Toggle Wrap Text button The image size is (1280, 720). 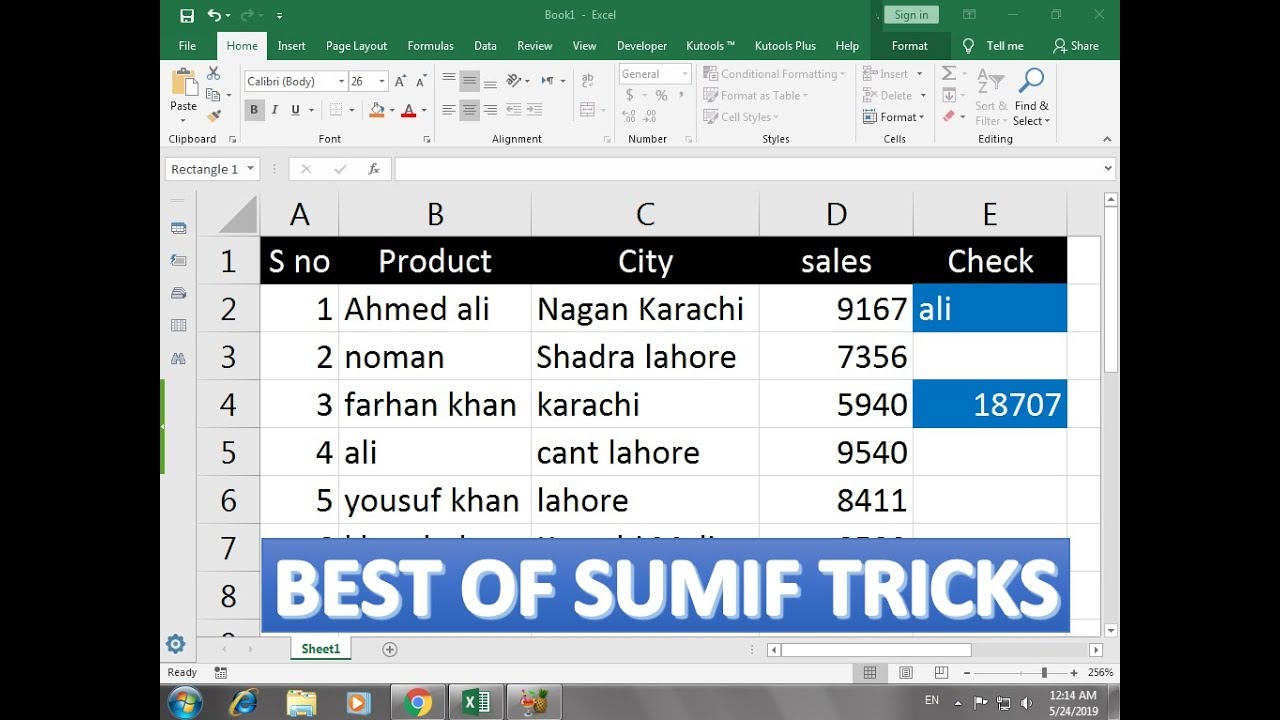586,81
